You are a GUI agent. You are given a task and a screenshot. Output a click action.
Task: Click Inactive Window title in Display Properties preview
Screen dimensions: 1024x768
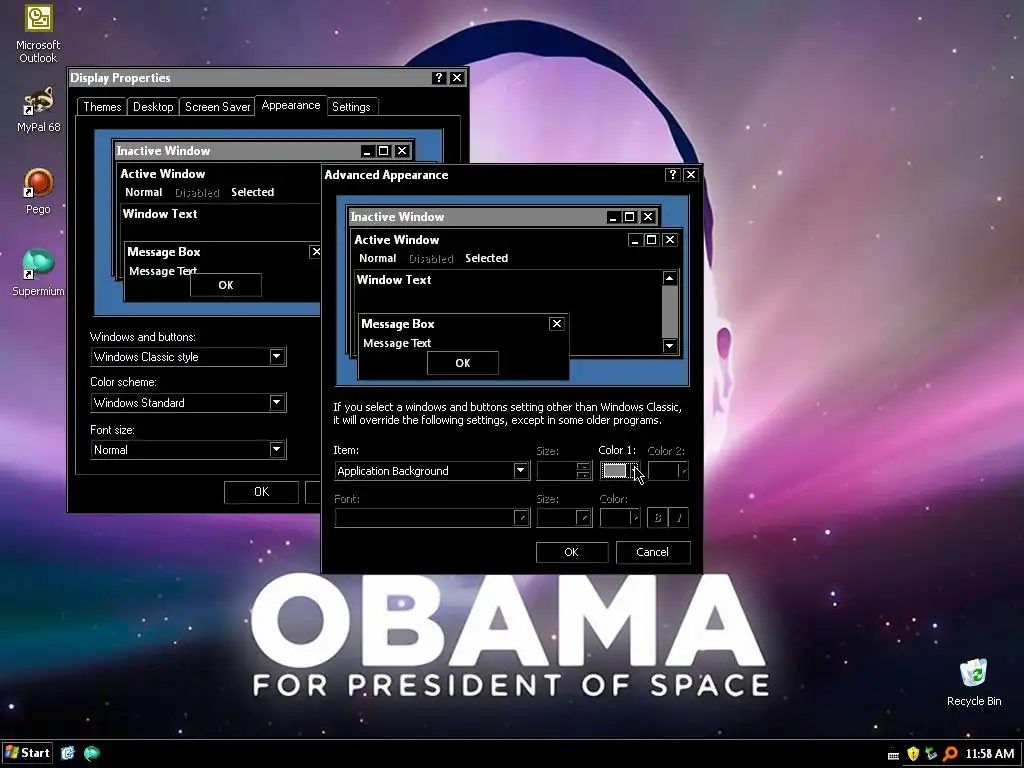pyautogui.click(x=163, y=151)
